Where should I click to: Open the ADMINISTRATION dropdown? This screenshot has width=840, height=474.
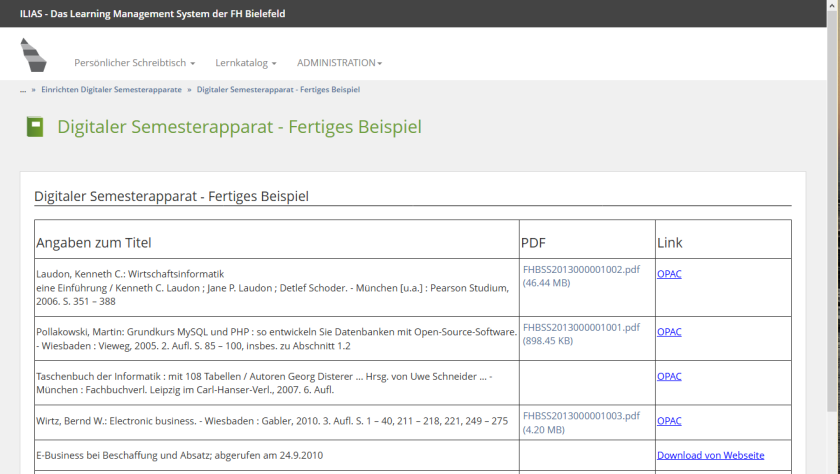339,63
